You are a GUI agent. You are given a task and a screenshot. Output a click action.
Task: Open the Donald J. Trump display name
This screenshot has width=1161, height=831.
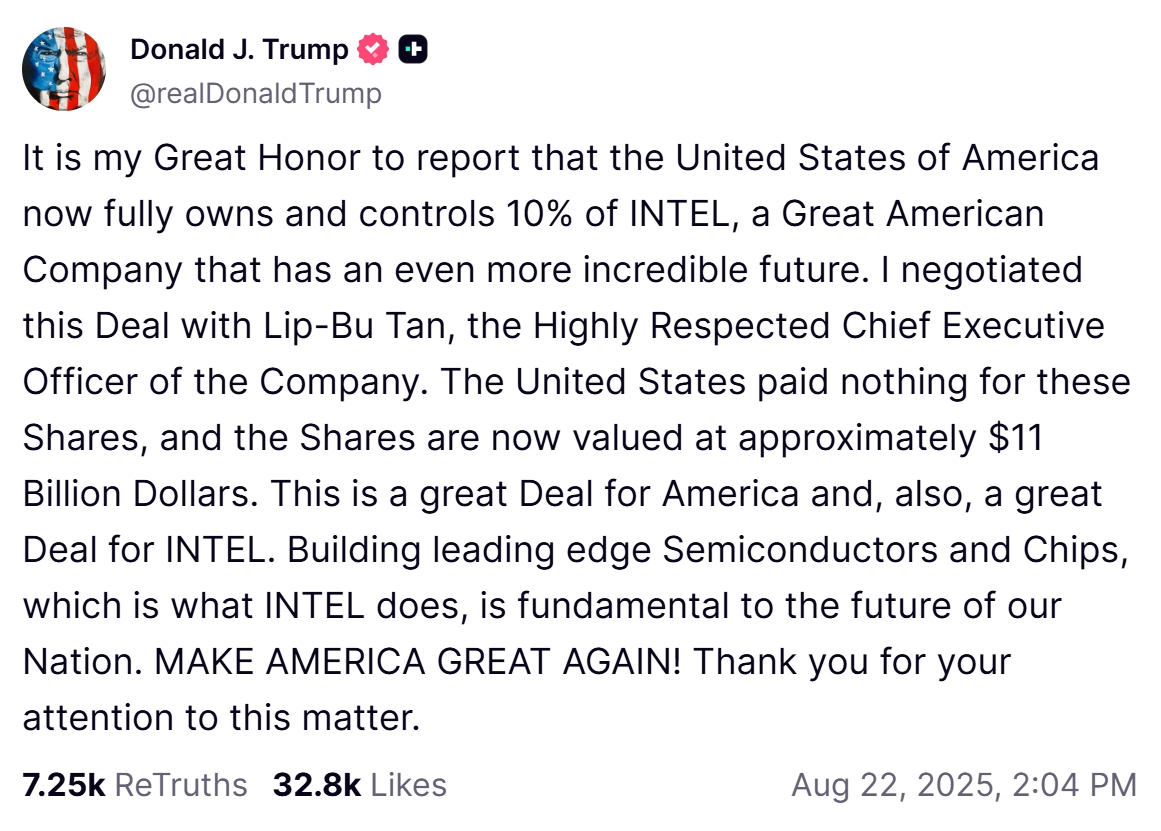(240, 49)
